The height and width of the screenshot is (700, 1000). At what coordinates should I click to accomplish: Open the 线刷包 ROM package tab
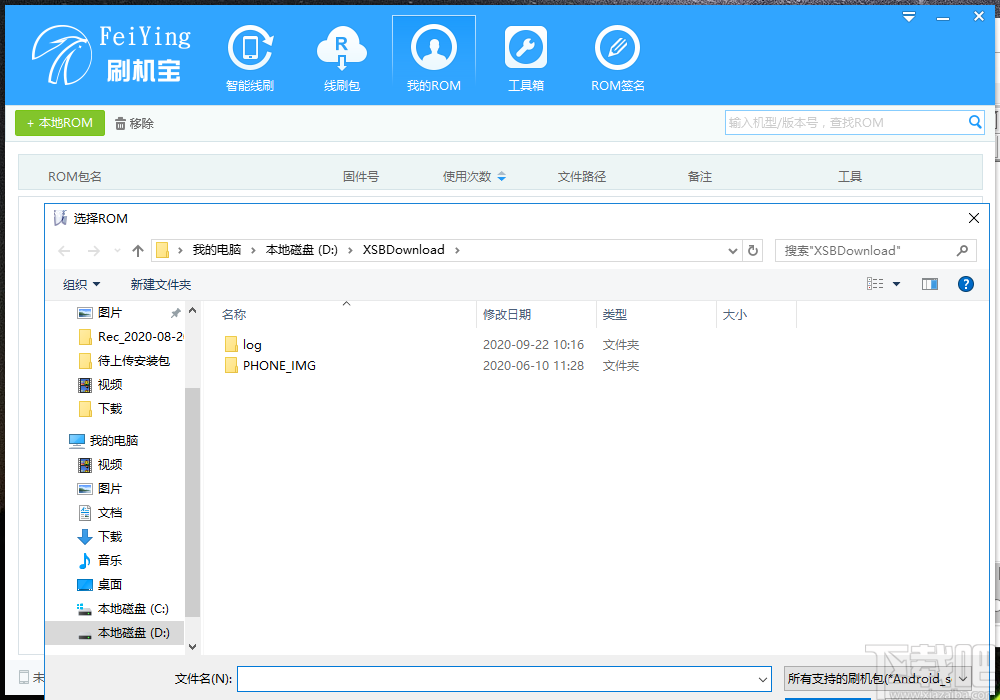342,59
